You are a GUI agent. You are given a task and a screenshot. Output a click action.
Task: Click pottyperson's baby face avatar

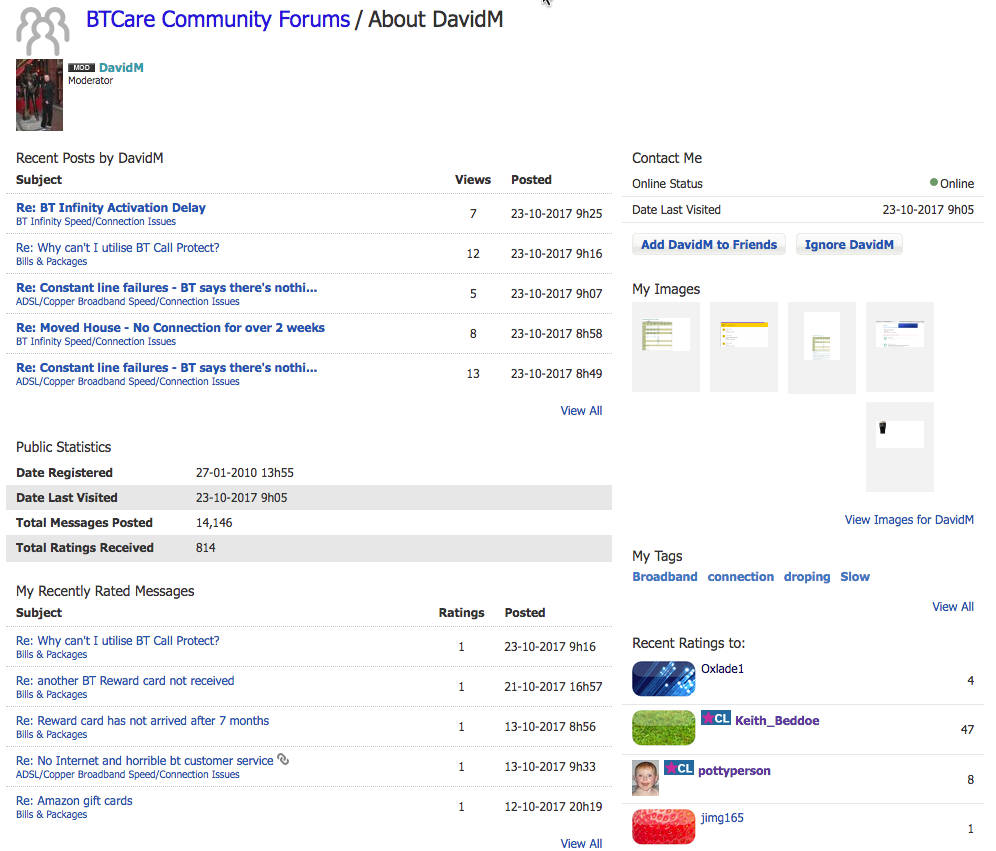(645, 777)
